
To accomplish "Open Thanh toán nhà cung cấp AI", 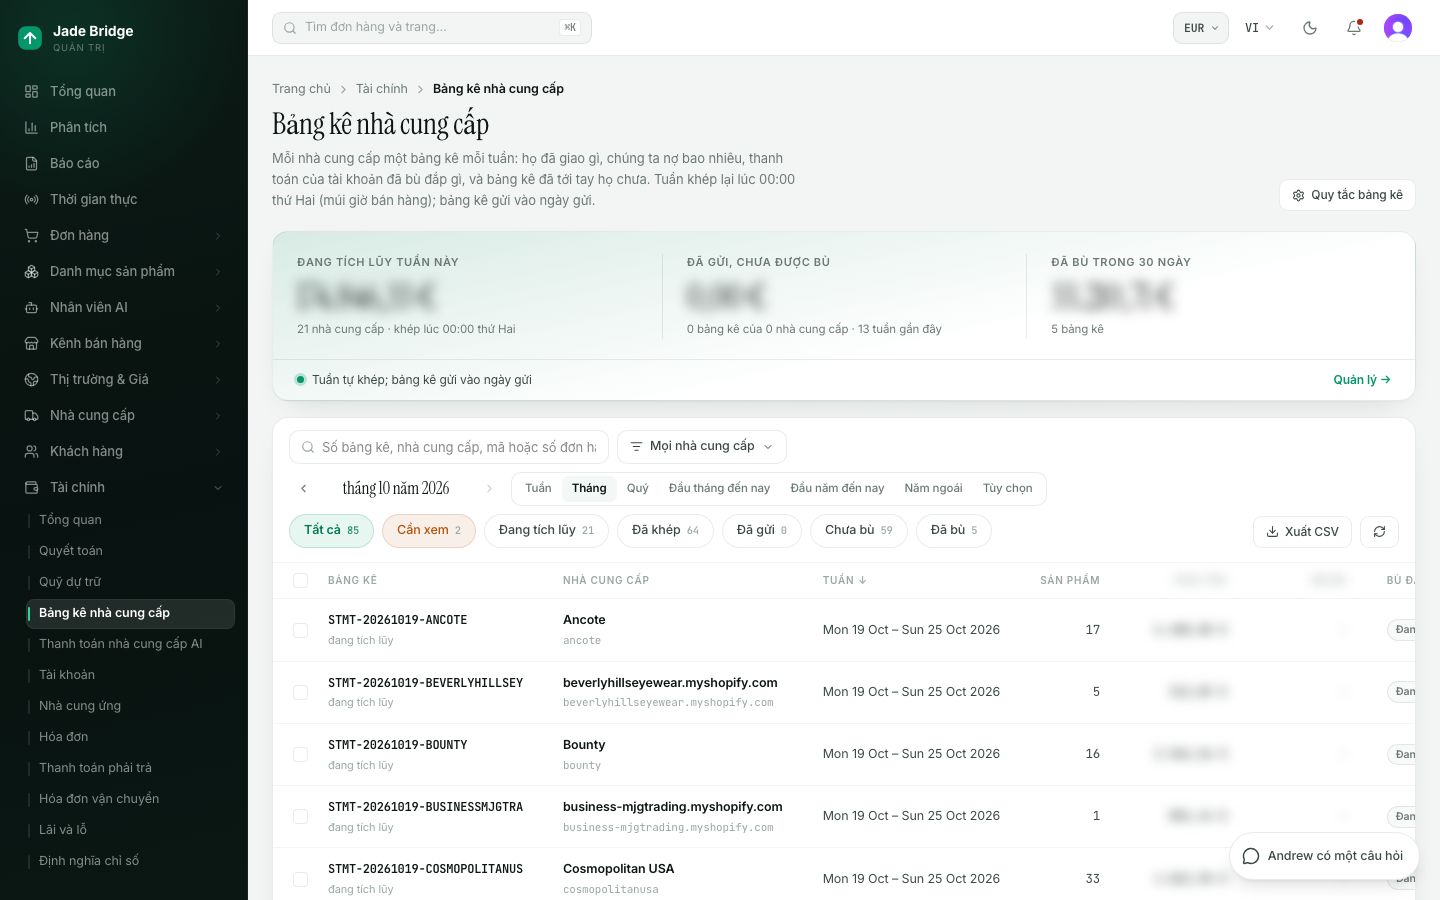I will click(x=130, y=643).
